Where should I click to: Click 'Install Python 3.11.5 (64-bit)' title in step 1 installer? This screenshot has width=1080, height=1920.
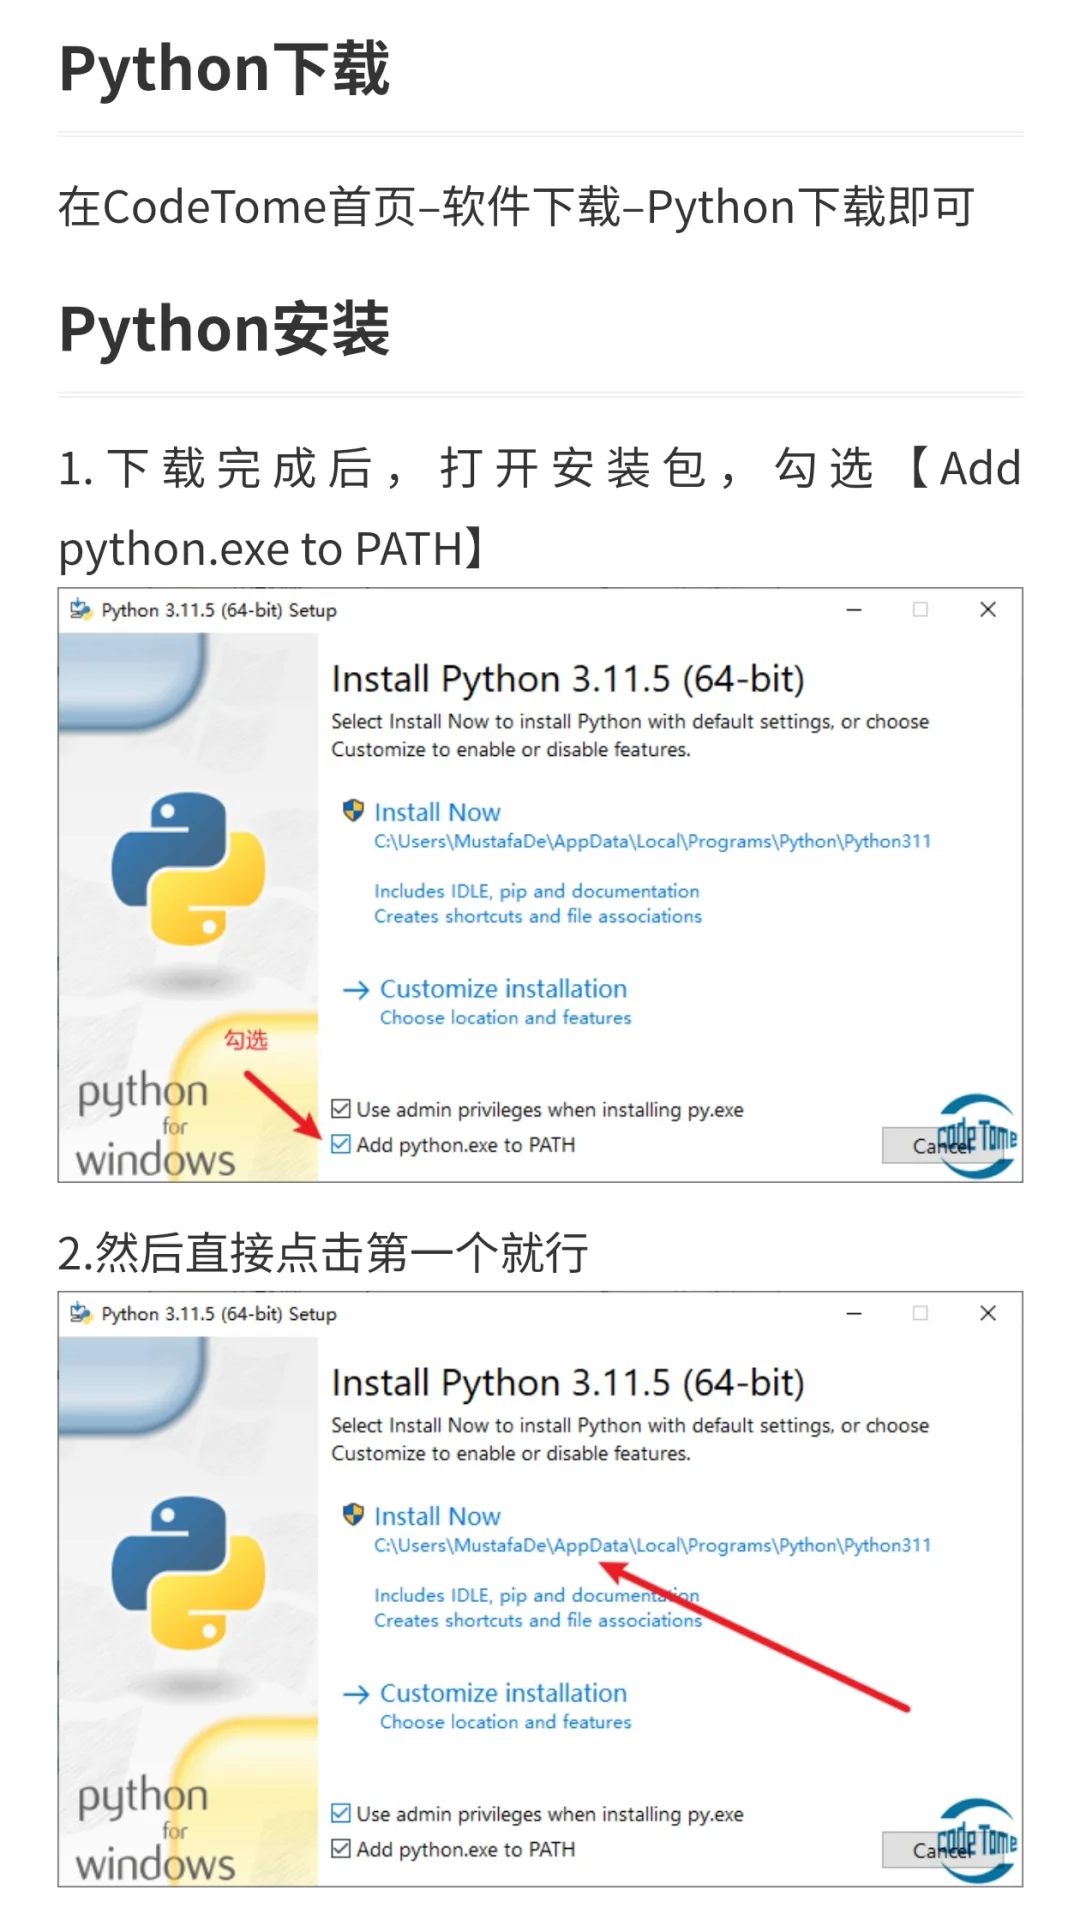[568, 679]
